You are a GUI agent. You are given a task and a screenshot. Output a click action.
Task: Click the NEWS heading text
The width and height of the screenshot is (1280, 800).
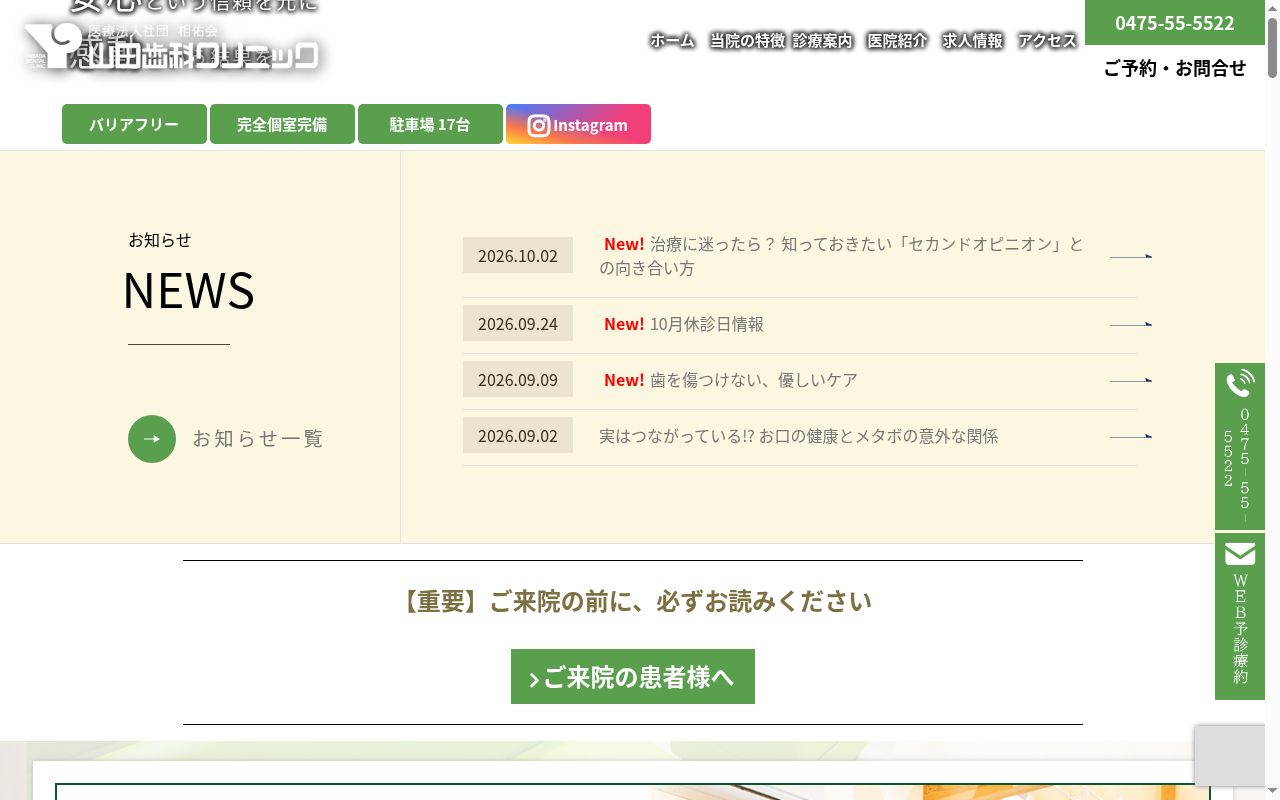click(x=188, y=290)
